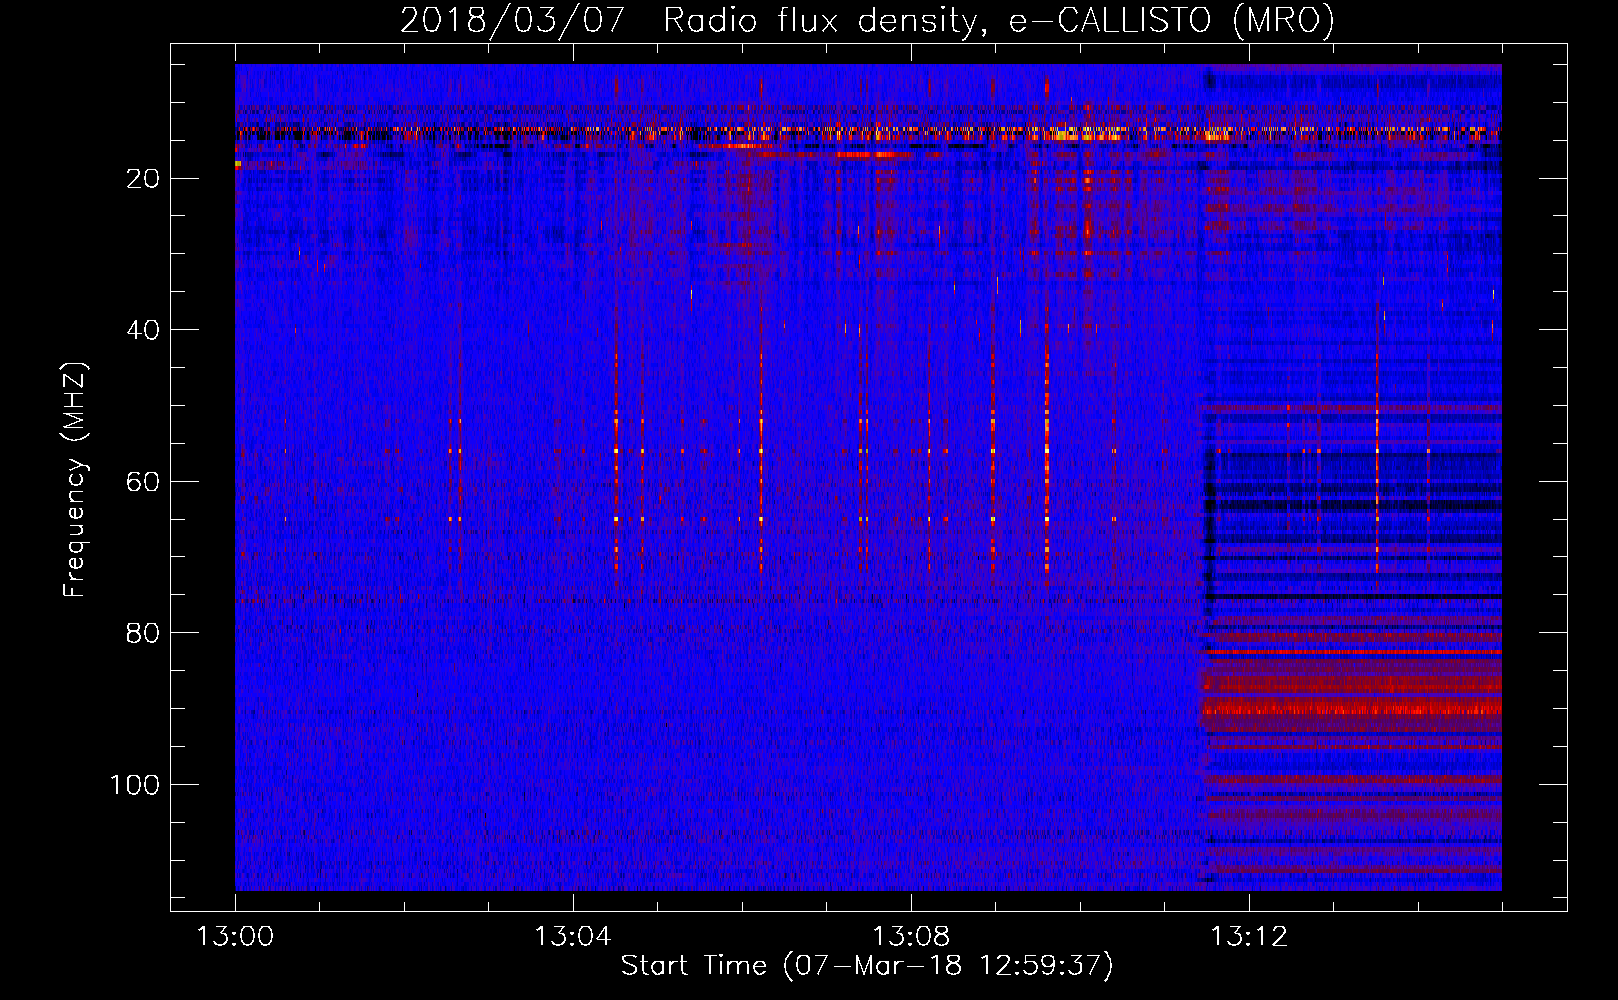The image size is (1618, 1000).
Task: Click the y-axis tick label '20'
Action: (143, 179)
